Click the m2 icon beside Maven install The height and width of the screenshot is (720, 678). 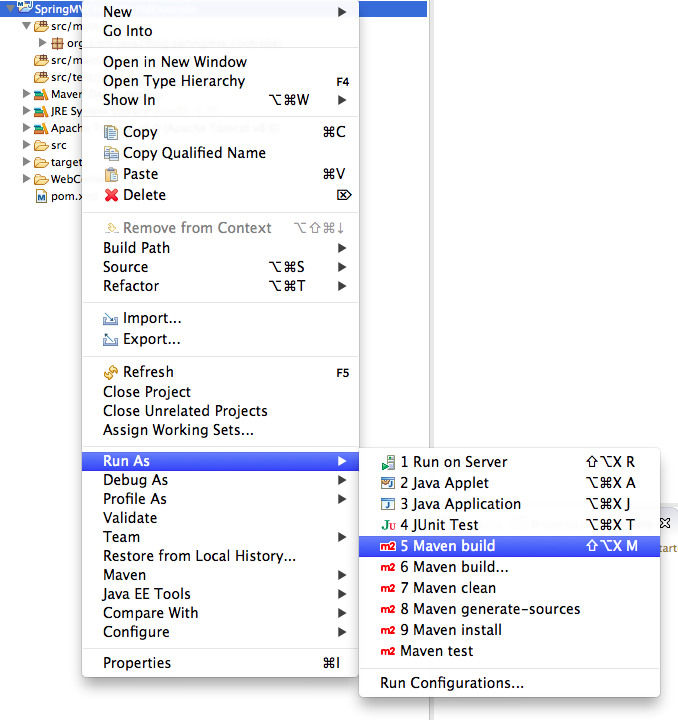388,631
